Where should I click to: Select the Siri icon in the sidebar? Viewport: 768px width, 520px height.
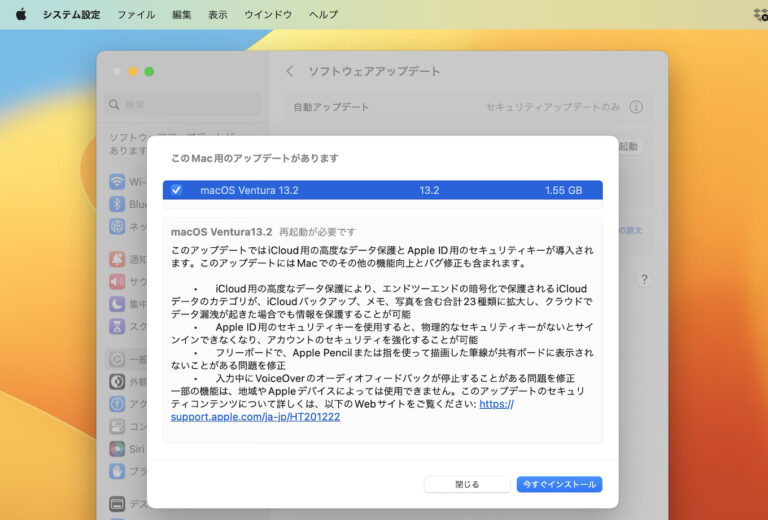click(x=117, y=449)
